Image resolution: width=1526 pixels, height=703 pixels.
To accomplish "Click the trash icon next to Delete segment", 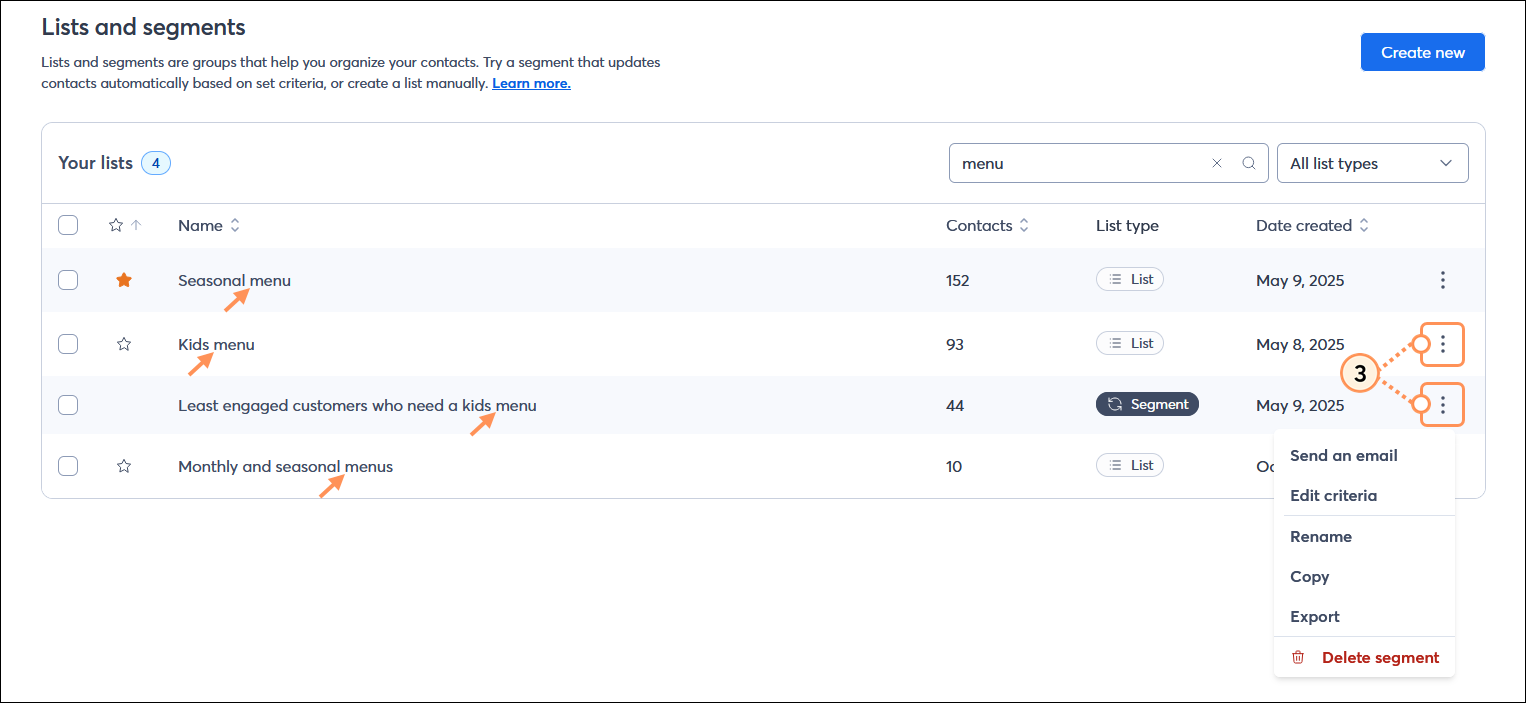I will 1297,657.
